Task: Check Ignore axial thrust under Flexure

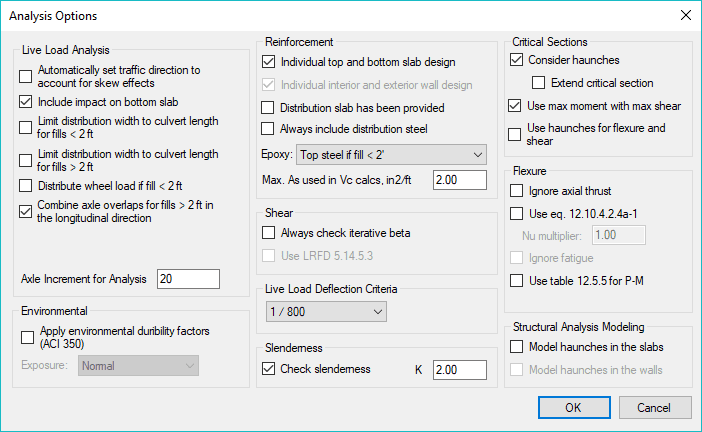Action: pyautogui.click(x=515, y=191)
